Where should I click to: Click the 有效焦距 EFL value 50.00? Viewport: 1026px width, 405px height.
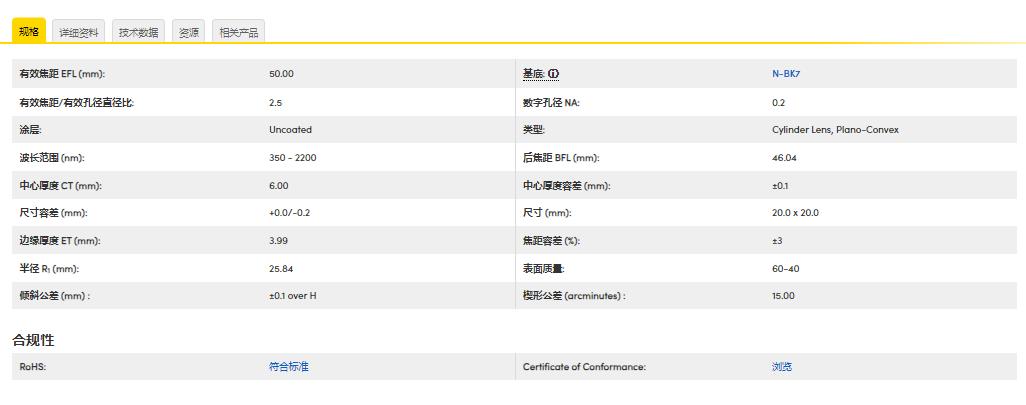281,74
